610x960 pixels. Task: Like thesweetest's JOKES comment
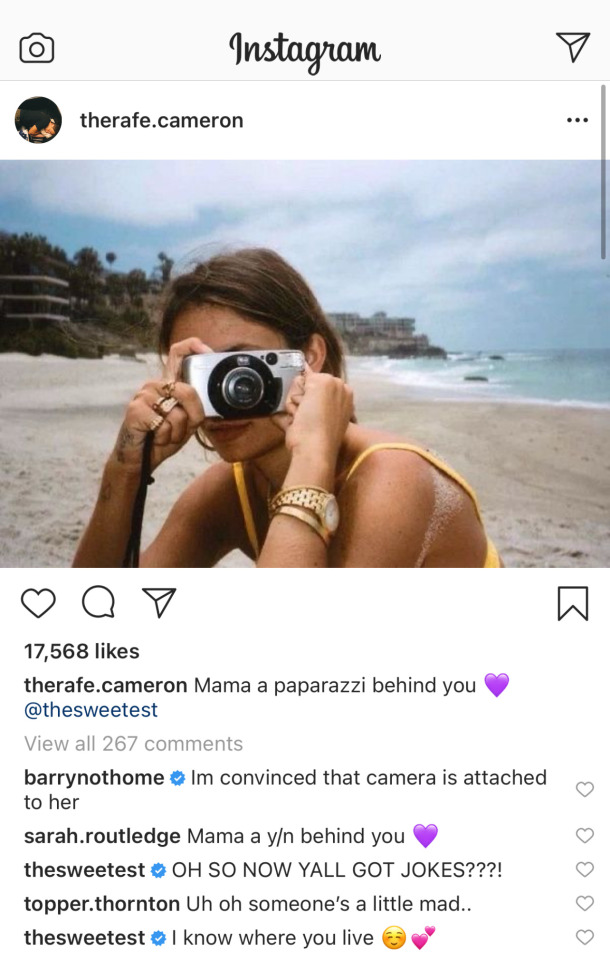coord(585,870)
